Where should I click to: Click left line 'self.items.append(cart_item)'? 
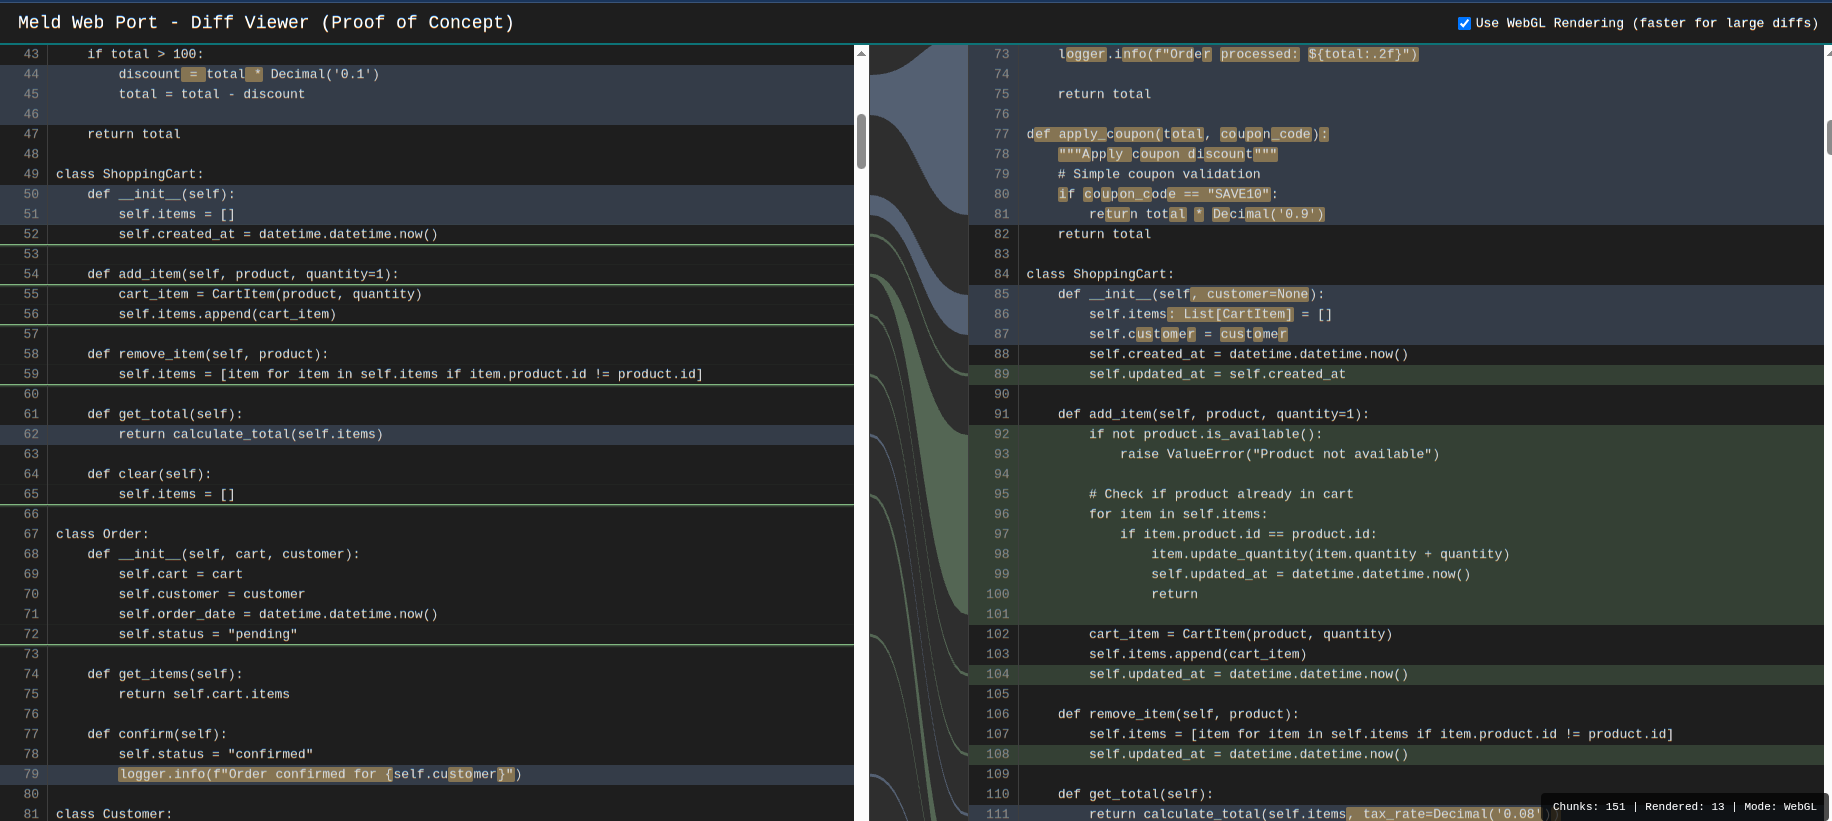pyautogui.click(x=227, y=314)
